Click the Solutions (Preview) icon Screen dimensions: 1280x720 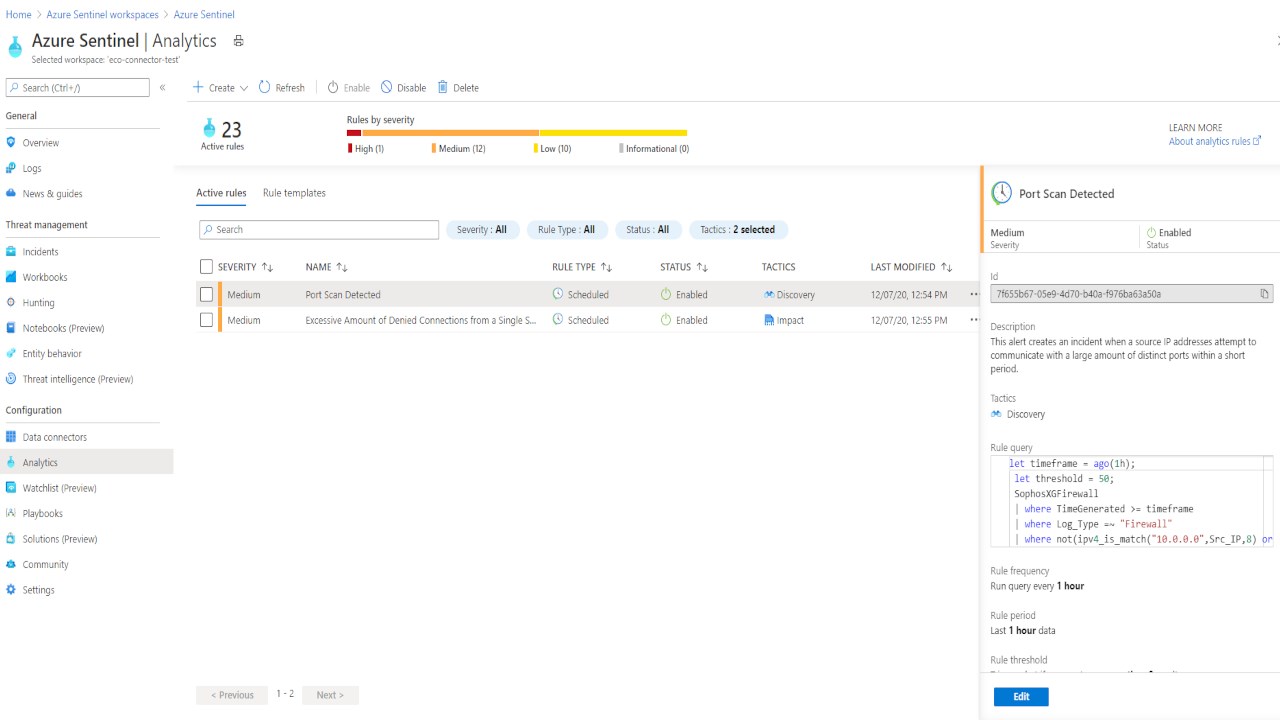(x=11, y=539)
